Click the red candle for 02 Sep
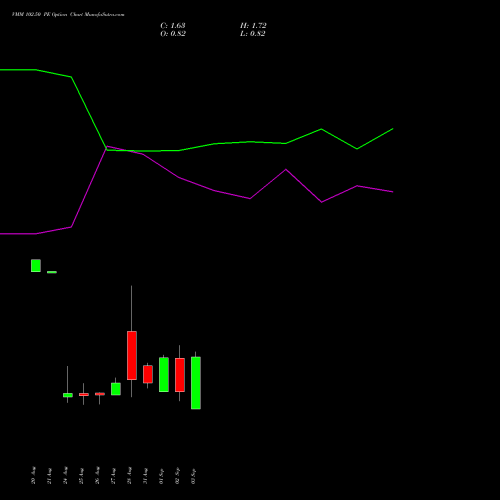Viewport: 500px width, 500px height. pyautogui.click(x=180, y=375)
